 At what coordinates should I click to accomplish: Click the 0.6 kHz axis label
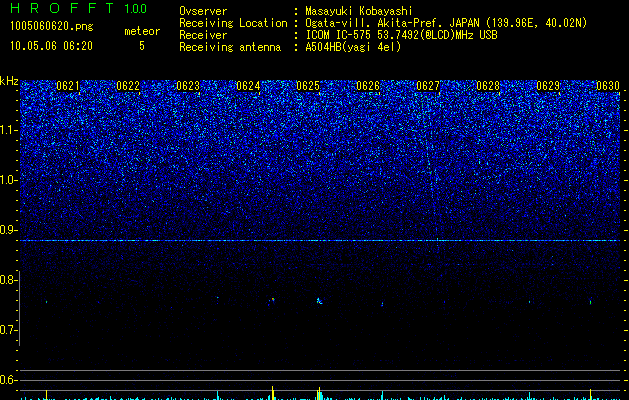[x=8, y=380]
